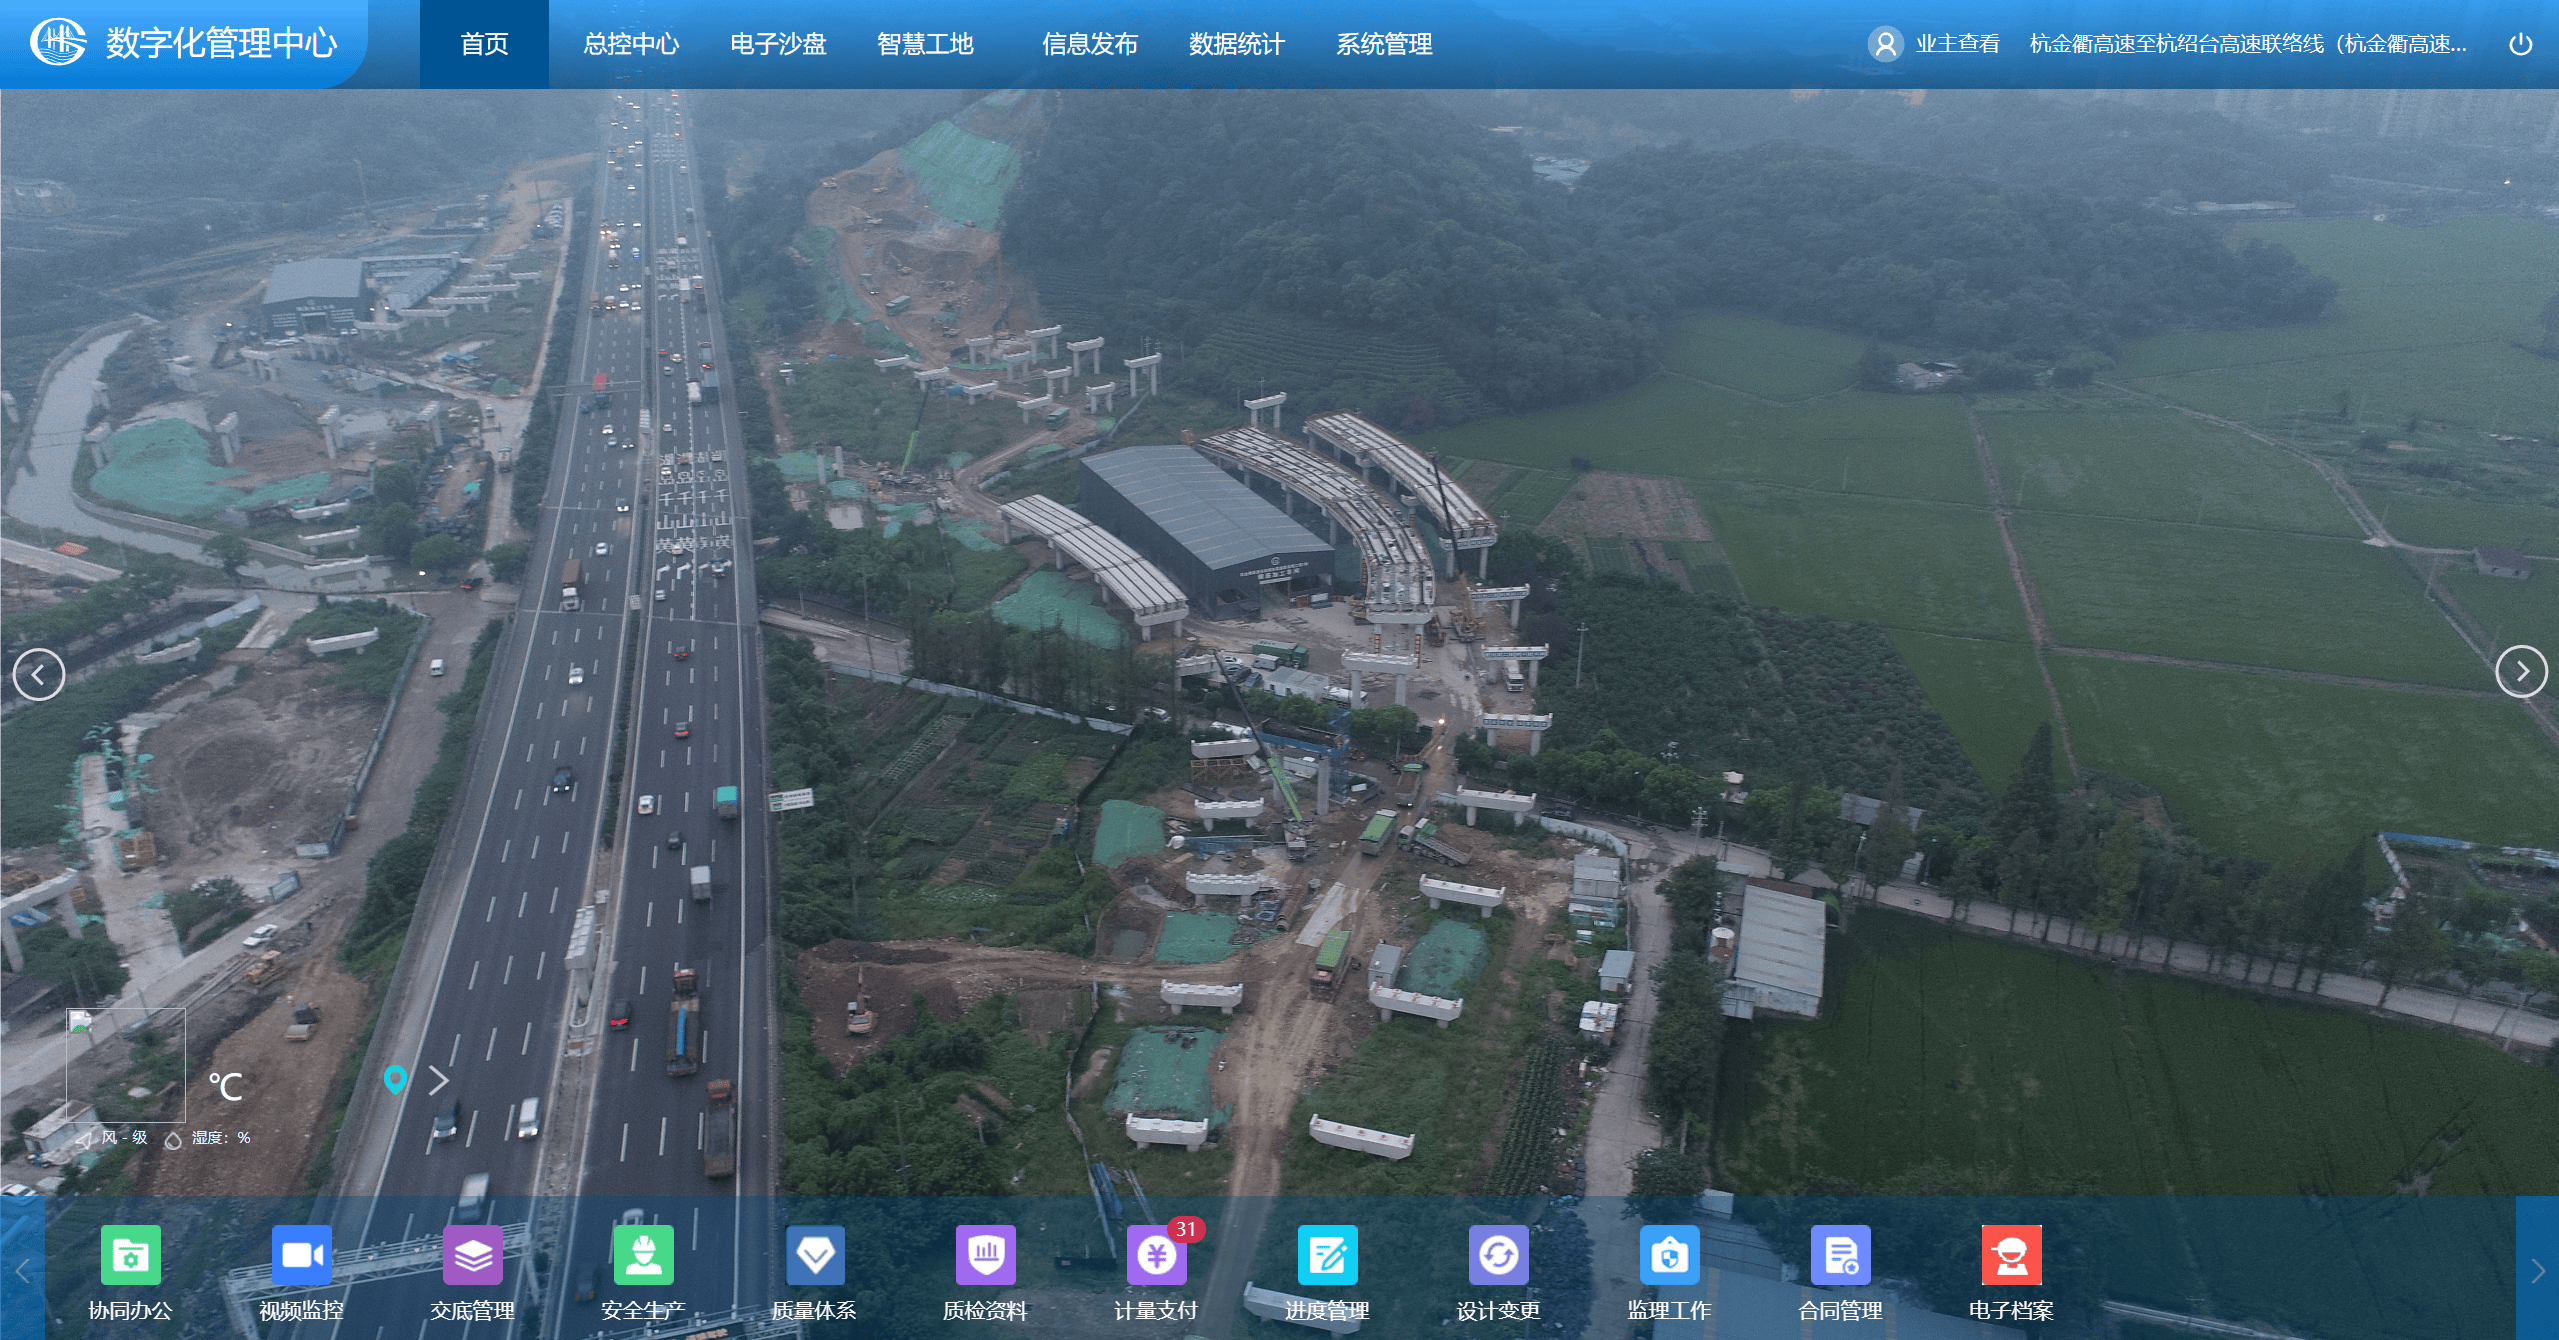Go back using the left carousel chevron
Viewport: 2559px width, 1340px height.
[x=38, y=673]
